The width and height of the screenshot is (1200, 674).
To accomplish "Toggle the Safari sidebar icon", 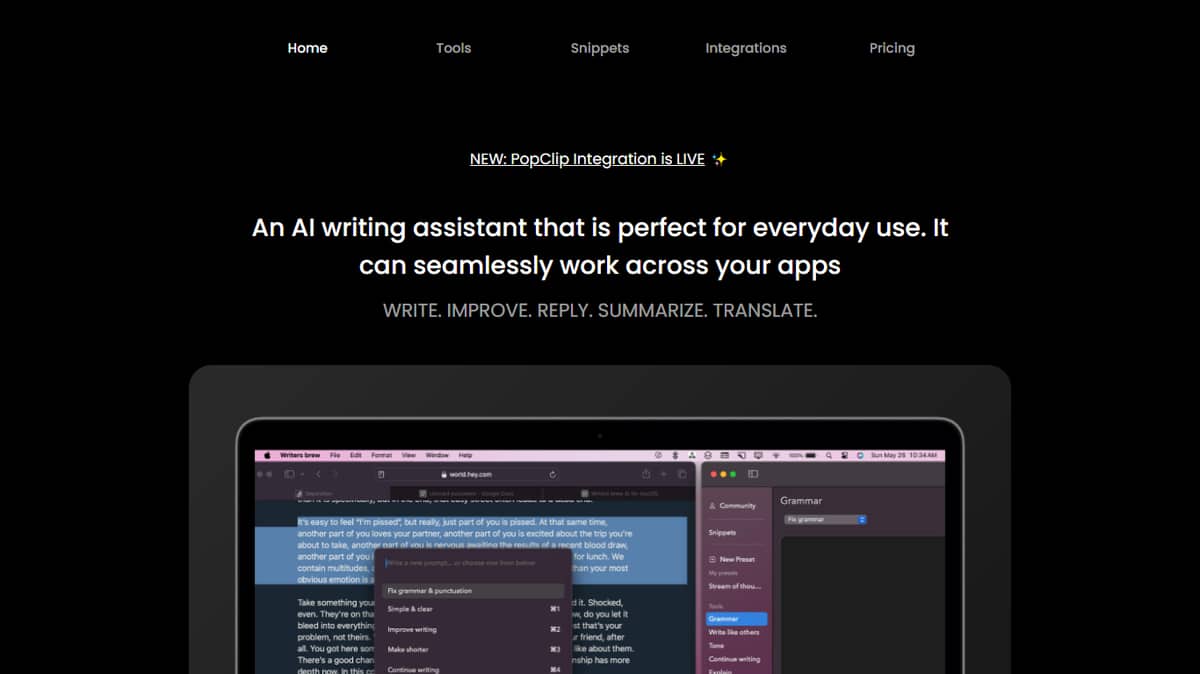I will coord(289,474).
